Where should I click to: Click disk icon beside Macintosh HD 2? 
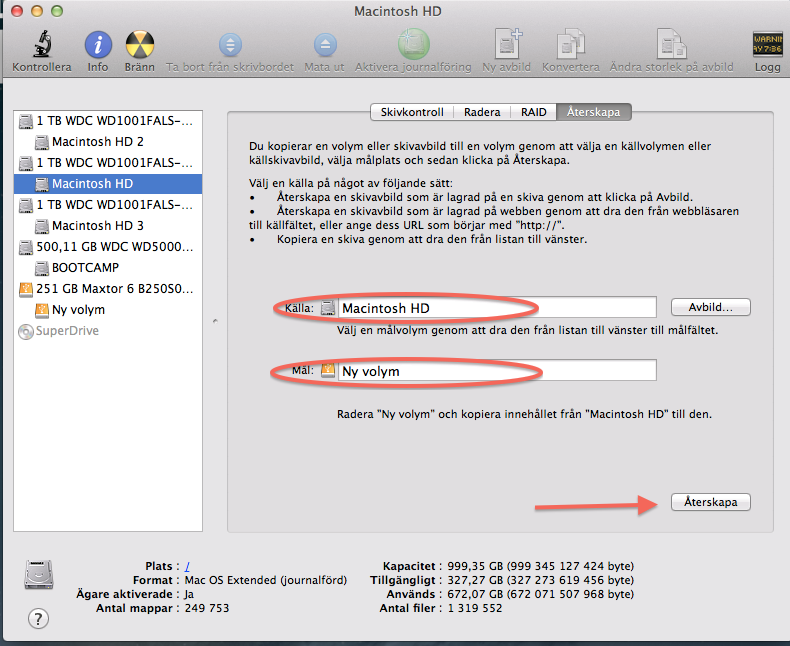click(42, 142)
